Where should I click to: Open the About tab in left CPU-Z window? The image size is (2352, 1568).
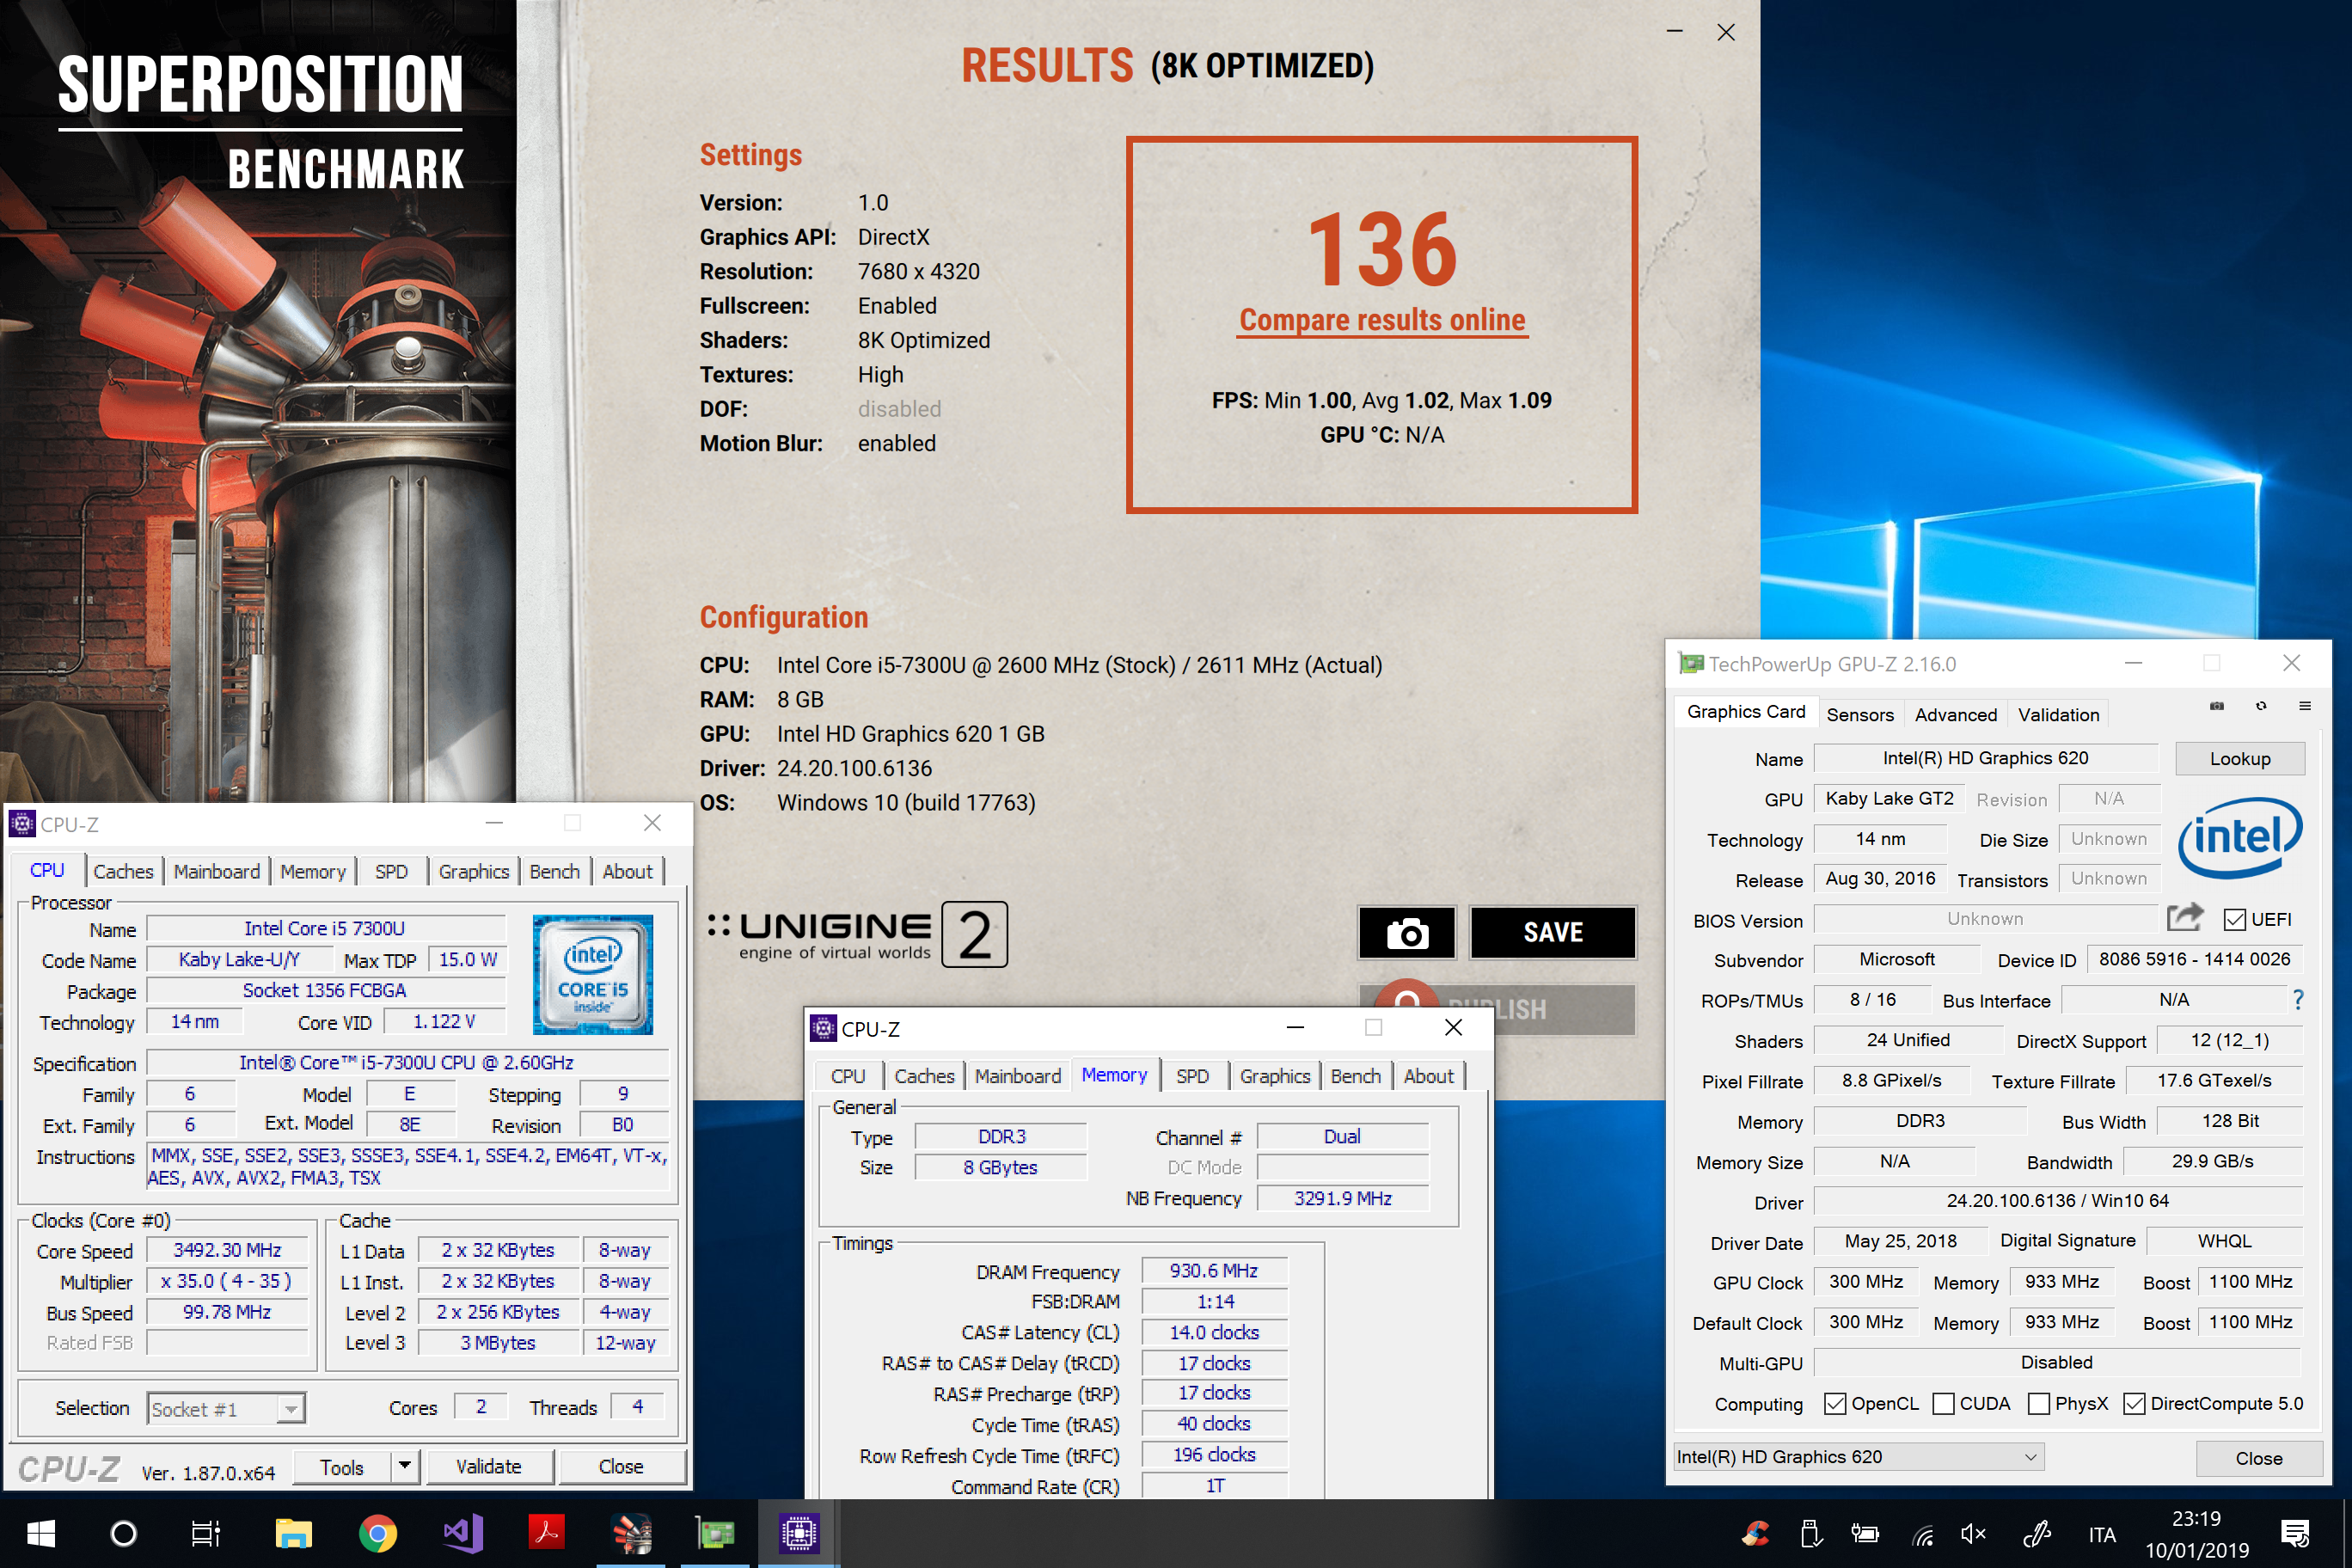point(627,871)
